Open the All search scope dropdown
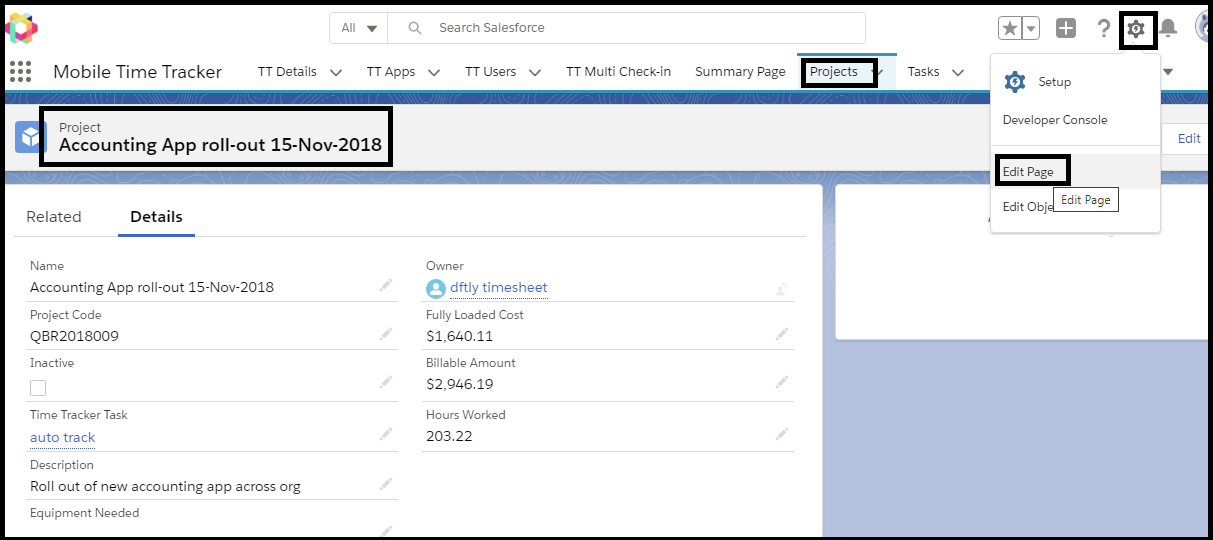 [x=358, y=28]
